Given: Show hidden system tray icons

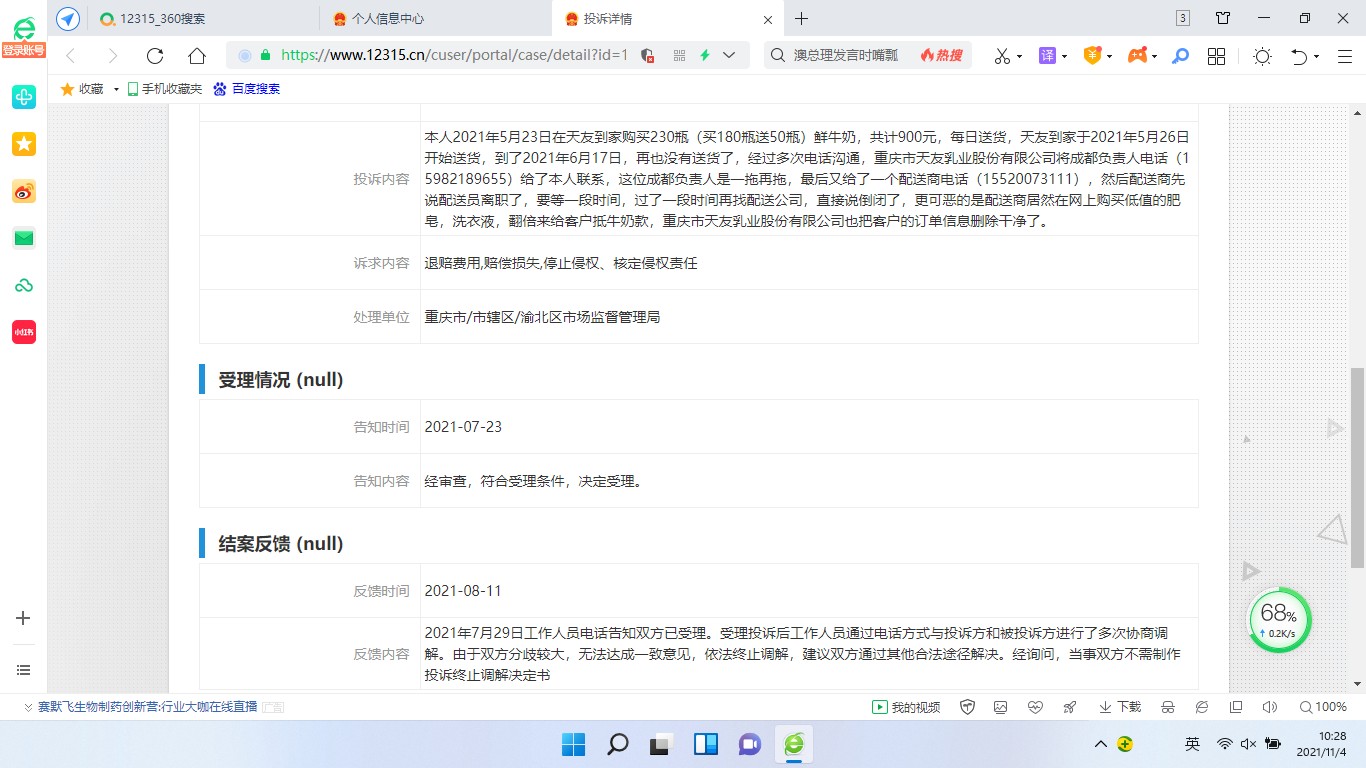Looking at the screenshot, I should click(1101, 744).
